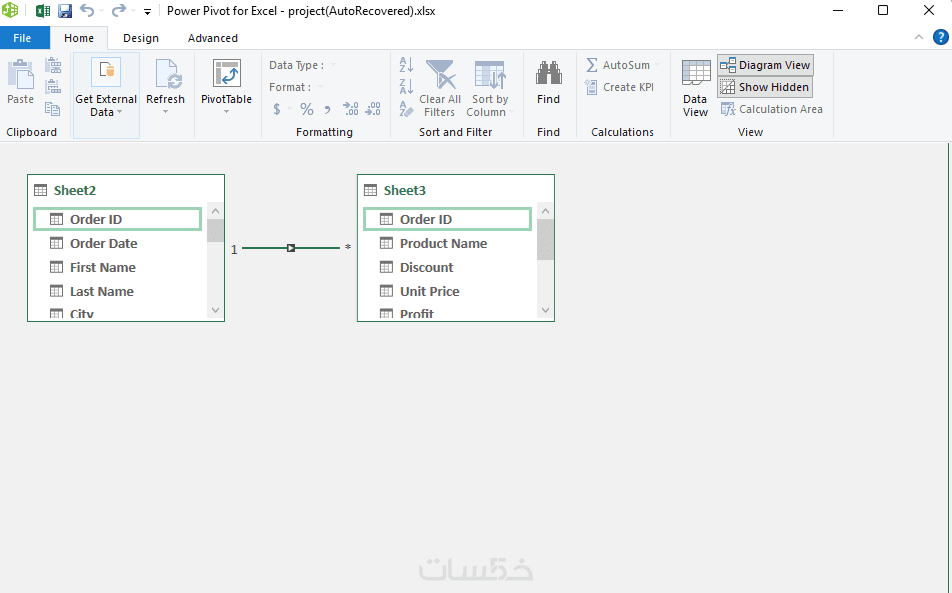
Task: Expand the Sort by Column dropdown arrow
Action: pyautogui.click(x=511, y=112)
